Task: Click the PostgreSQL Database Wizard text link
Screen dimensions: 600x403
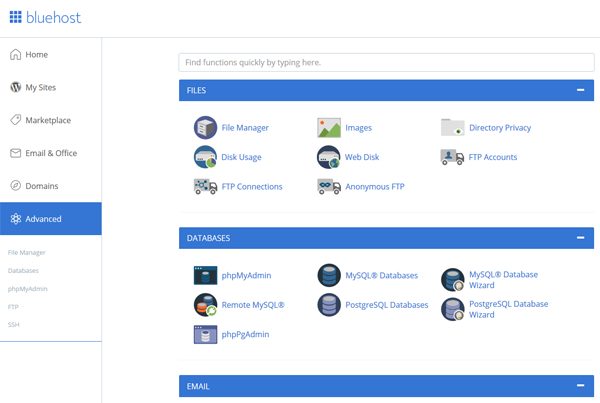Action: tap(509, 309)
